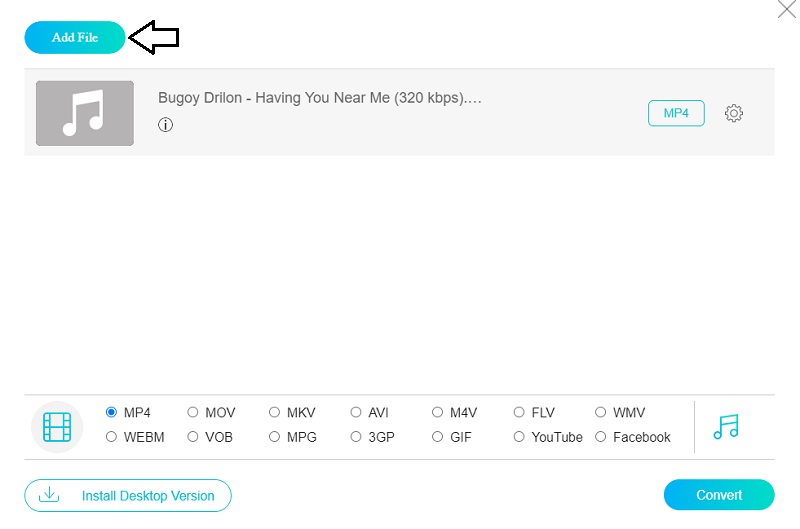Close the converter window
The image size is (800, 529).
[787, 10]
